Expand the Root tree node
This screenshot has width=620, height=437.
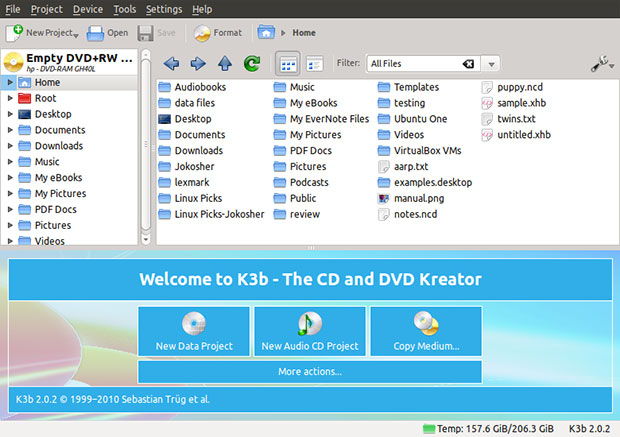pos(10,98)
